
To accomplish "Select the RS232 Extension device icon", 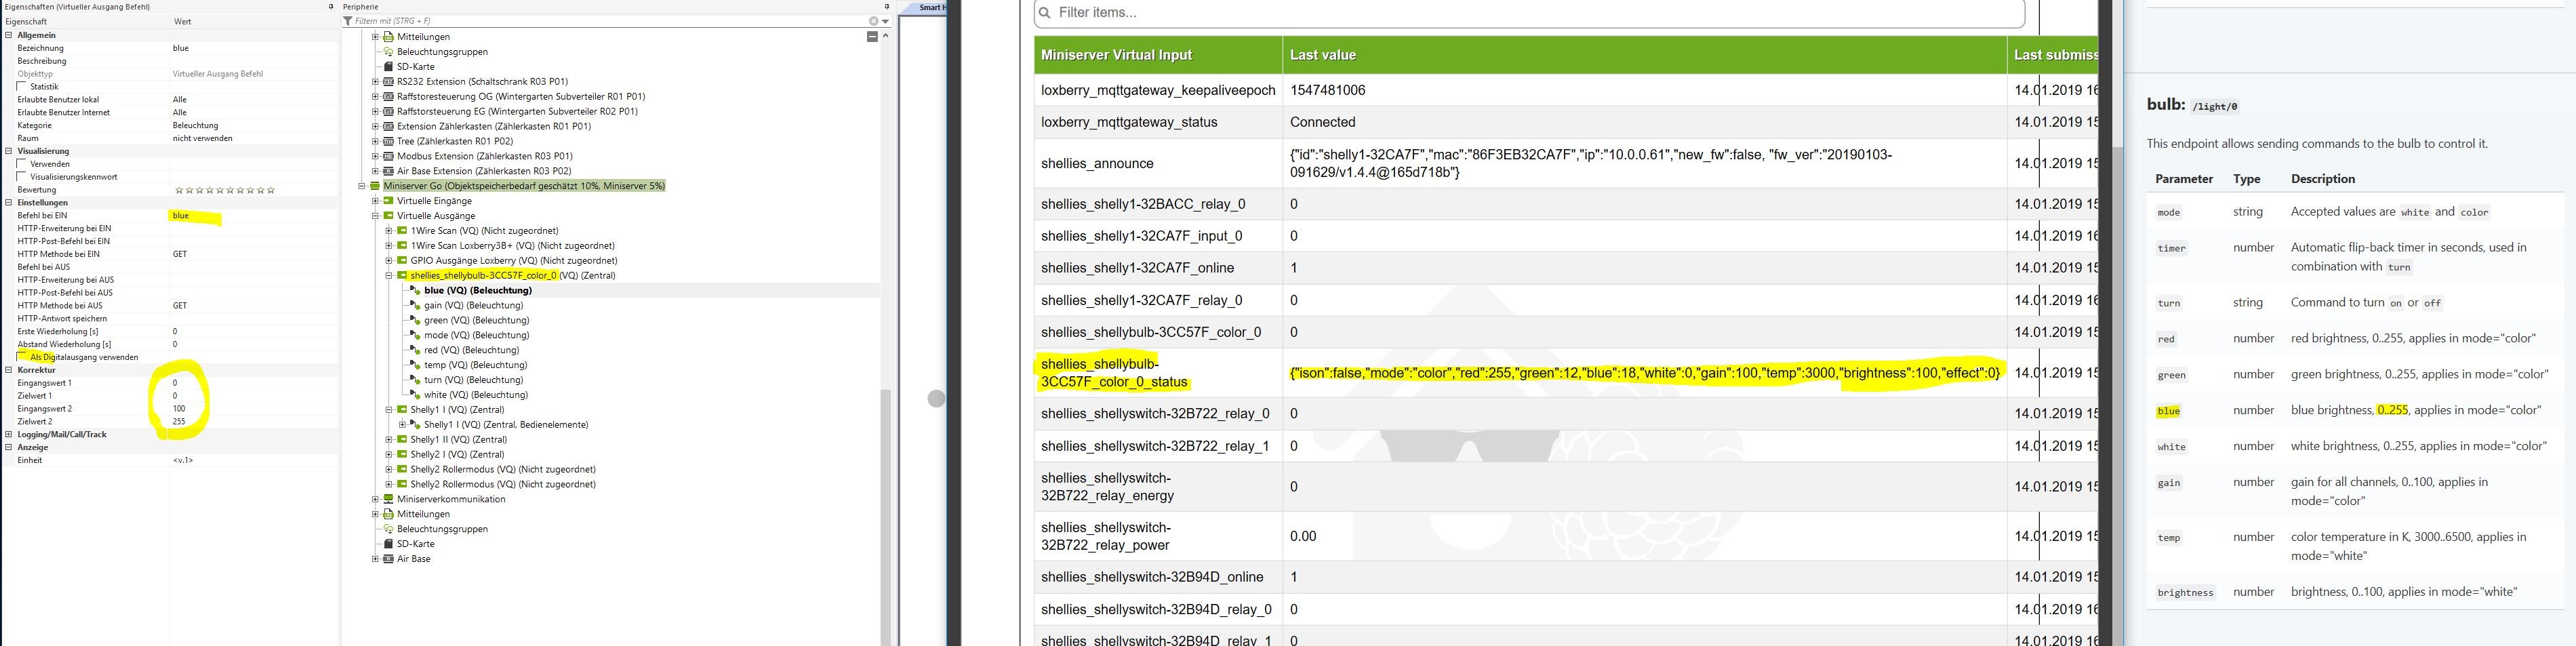I will coord(388,82).
